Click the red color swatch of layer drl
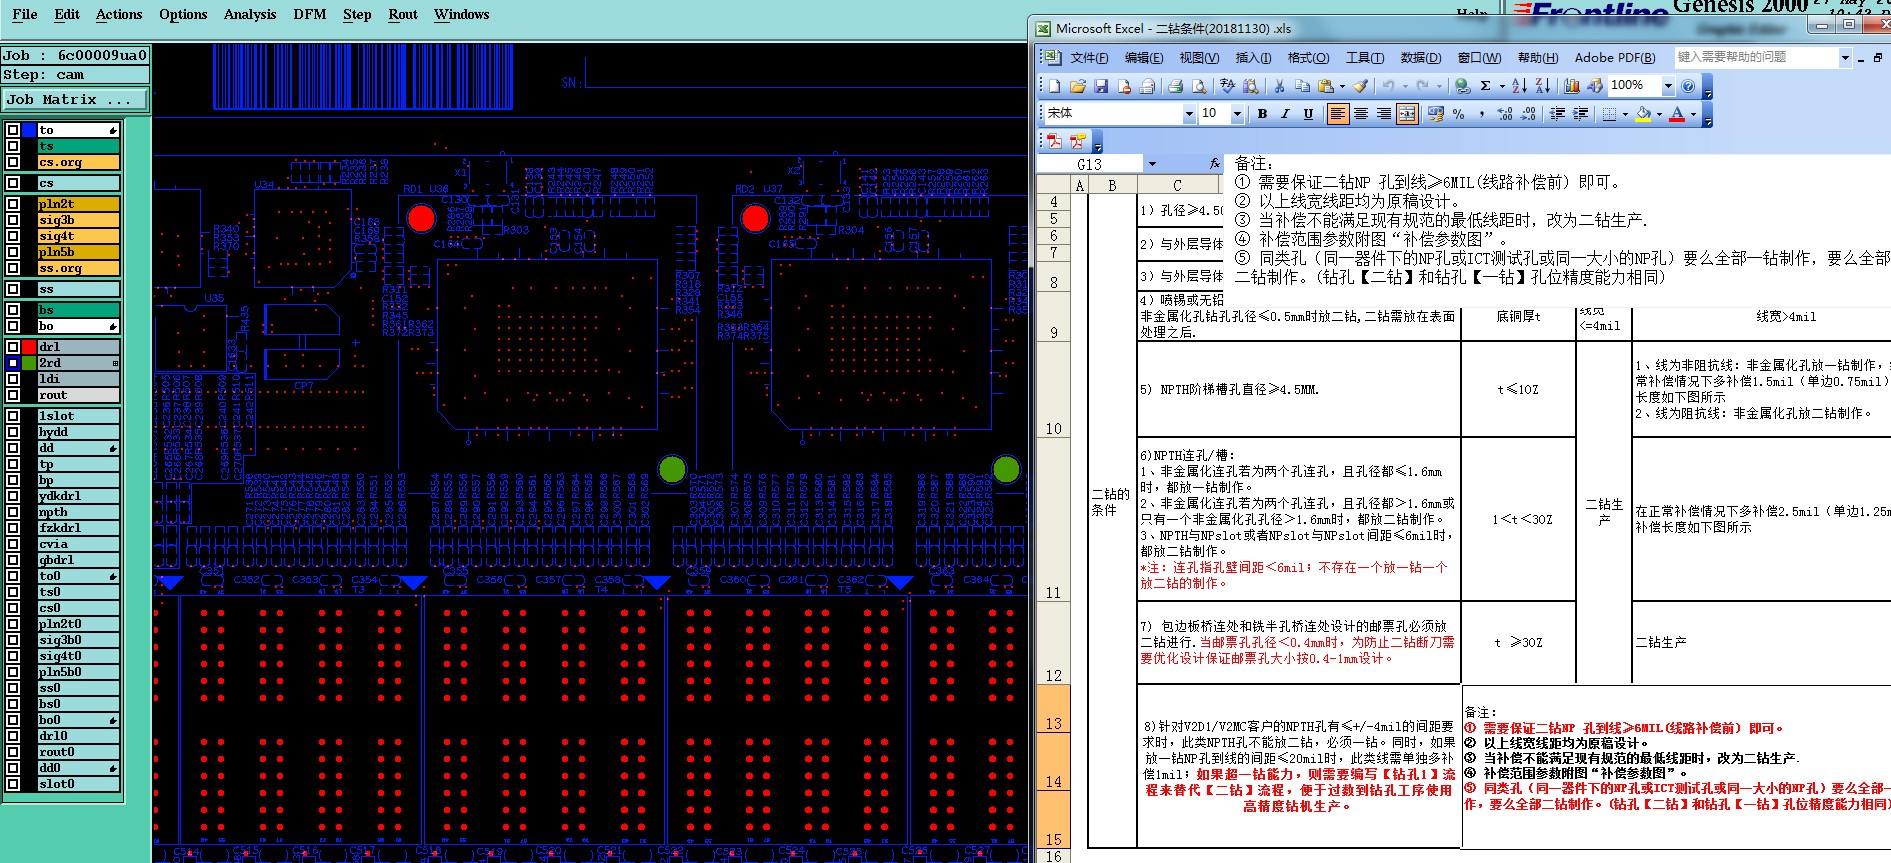Viewport: 1891px width, 863px height. click(x=29, y=347)
